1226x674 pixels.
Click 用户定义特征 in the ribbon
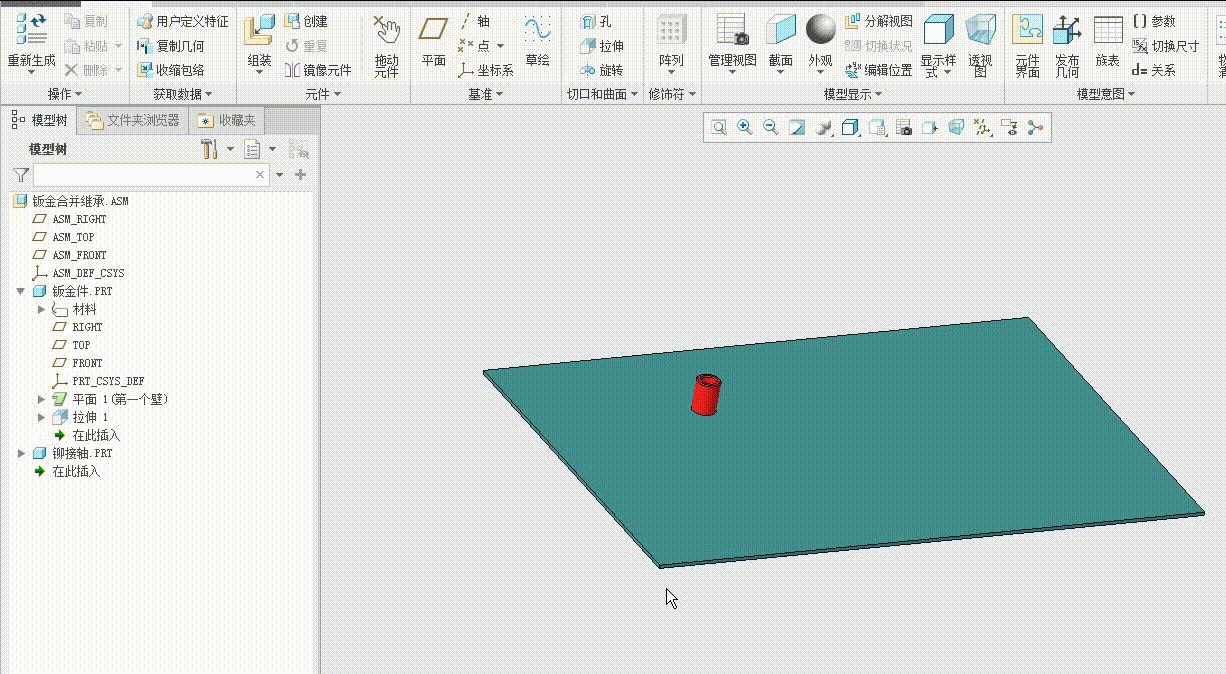(x=182, y=21)
